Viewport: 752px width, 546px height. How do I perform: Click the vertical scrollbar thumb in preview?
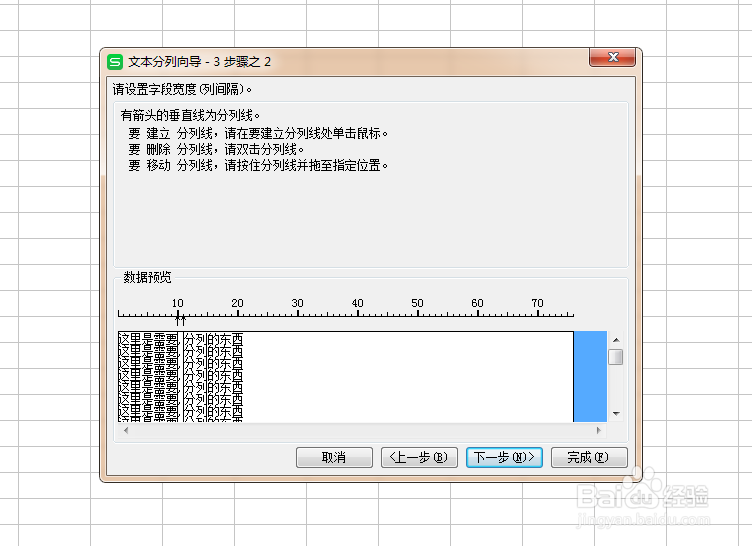tap(616, 357)
